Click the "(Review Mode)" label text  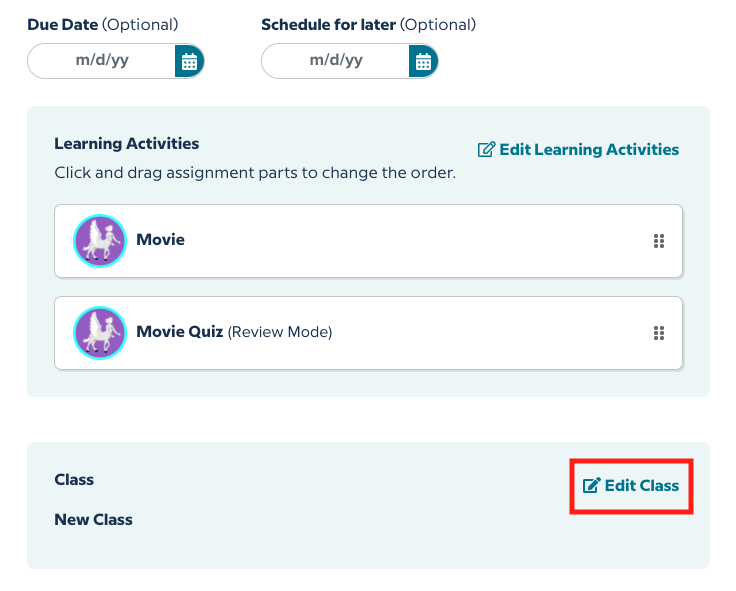tap(280, 332)
